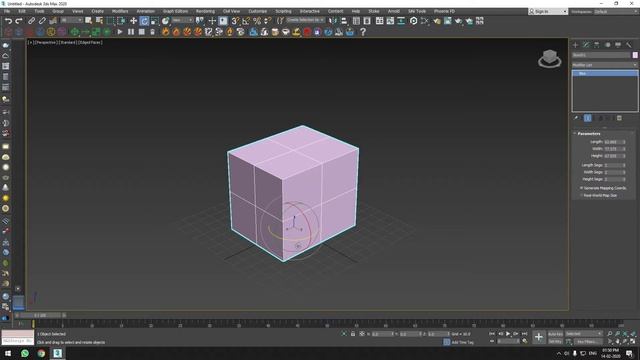Click the viewport plus label menu
Viewport: 640px width, 360px height.
tap(30, 42)
